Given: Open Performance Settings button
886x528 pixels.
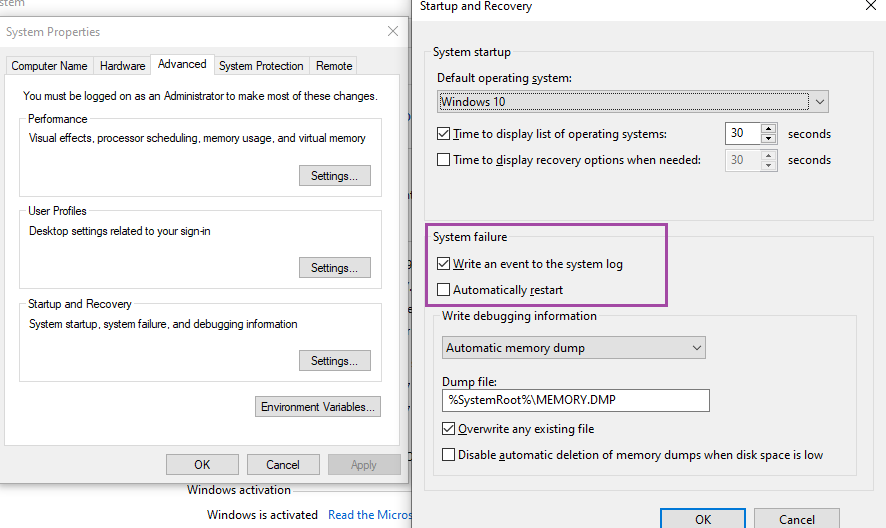Looking at the screenshot, I should [334, 176].
